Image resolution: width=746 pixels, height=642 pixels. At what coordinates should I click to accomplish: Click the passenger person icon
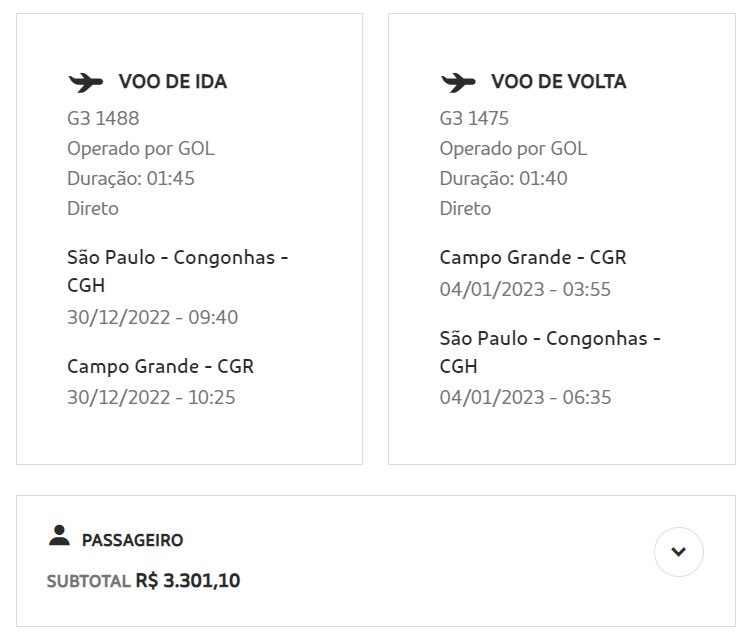(x=59, y=535)
